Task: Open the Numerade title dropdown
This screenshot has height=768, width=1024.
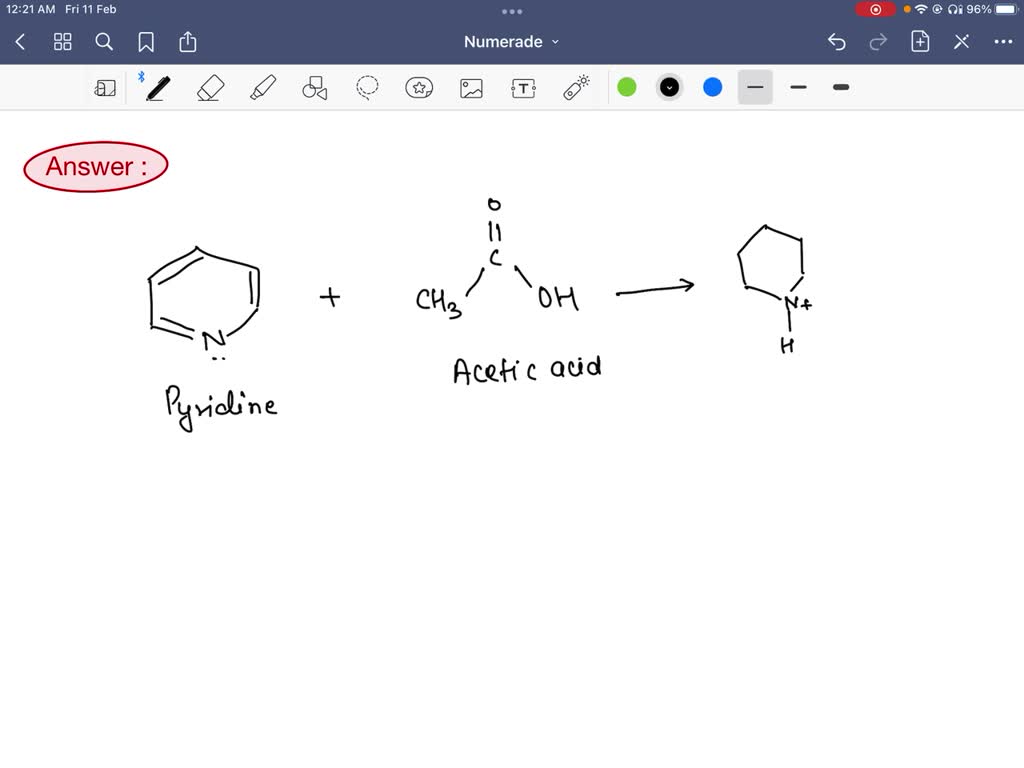Action: [x=511, y=42]
